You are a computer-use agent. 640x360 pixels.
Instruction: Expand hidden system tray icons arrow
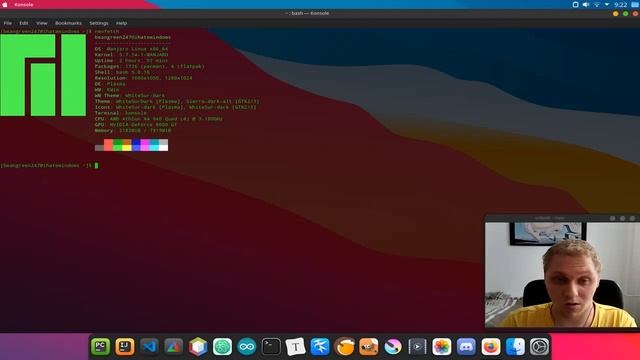(x=607, y=4)
